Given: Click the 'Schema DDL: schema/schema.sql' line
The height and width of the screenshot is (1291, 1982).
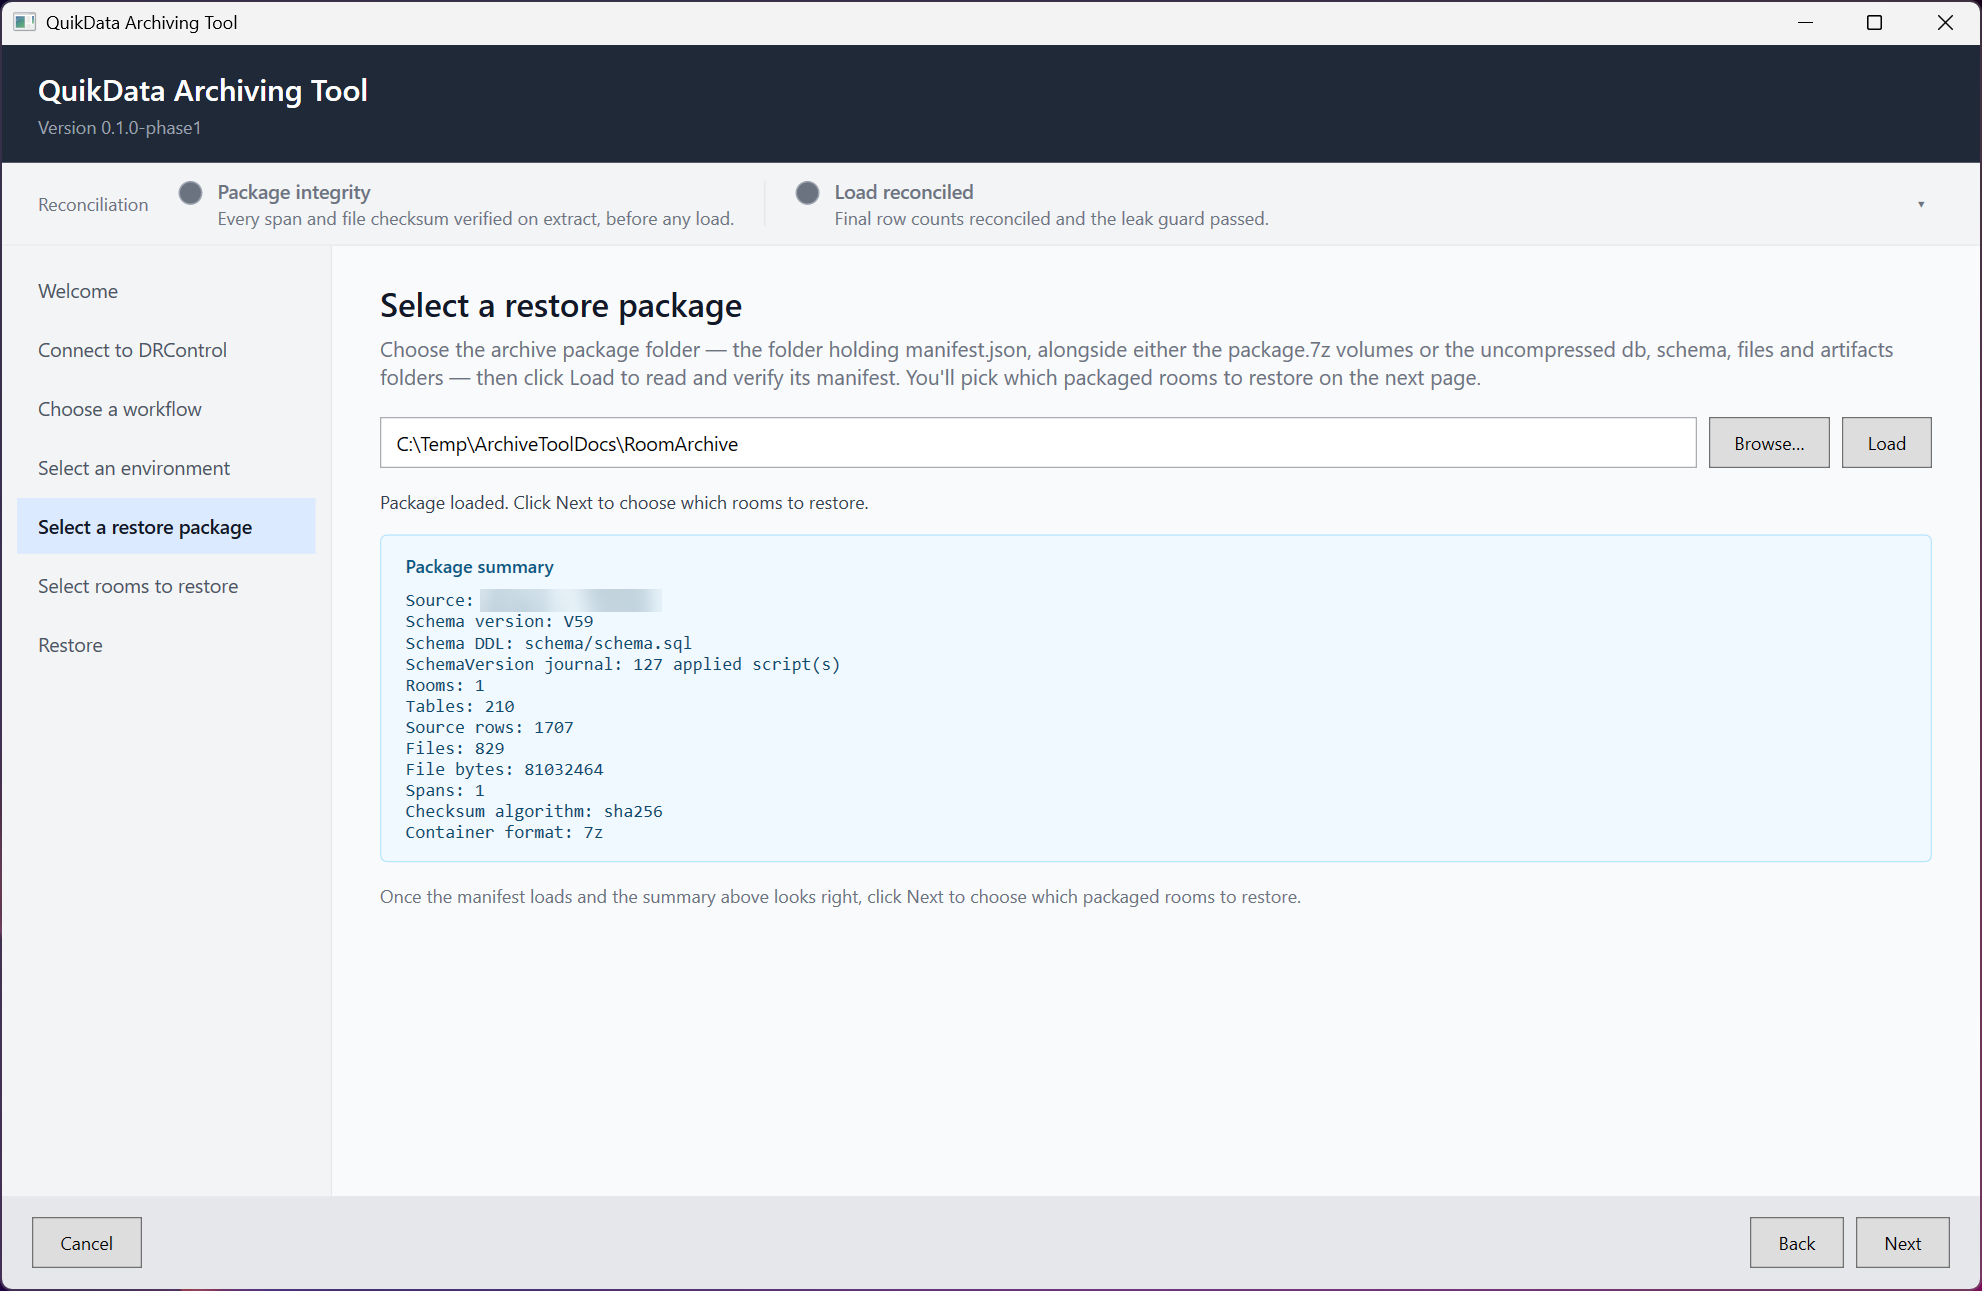Looking at the screenshot, I should pyautogui.click(x=548, y=643).
